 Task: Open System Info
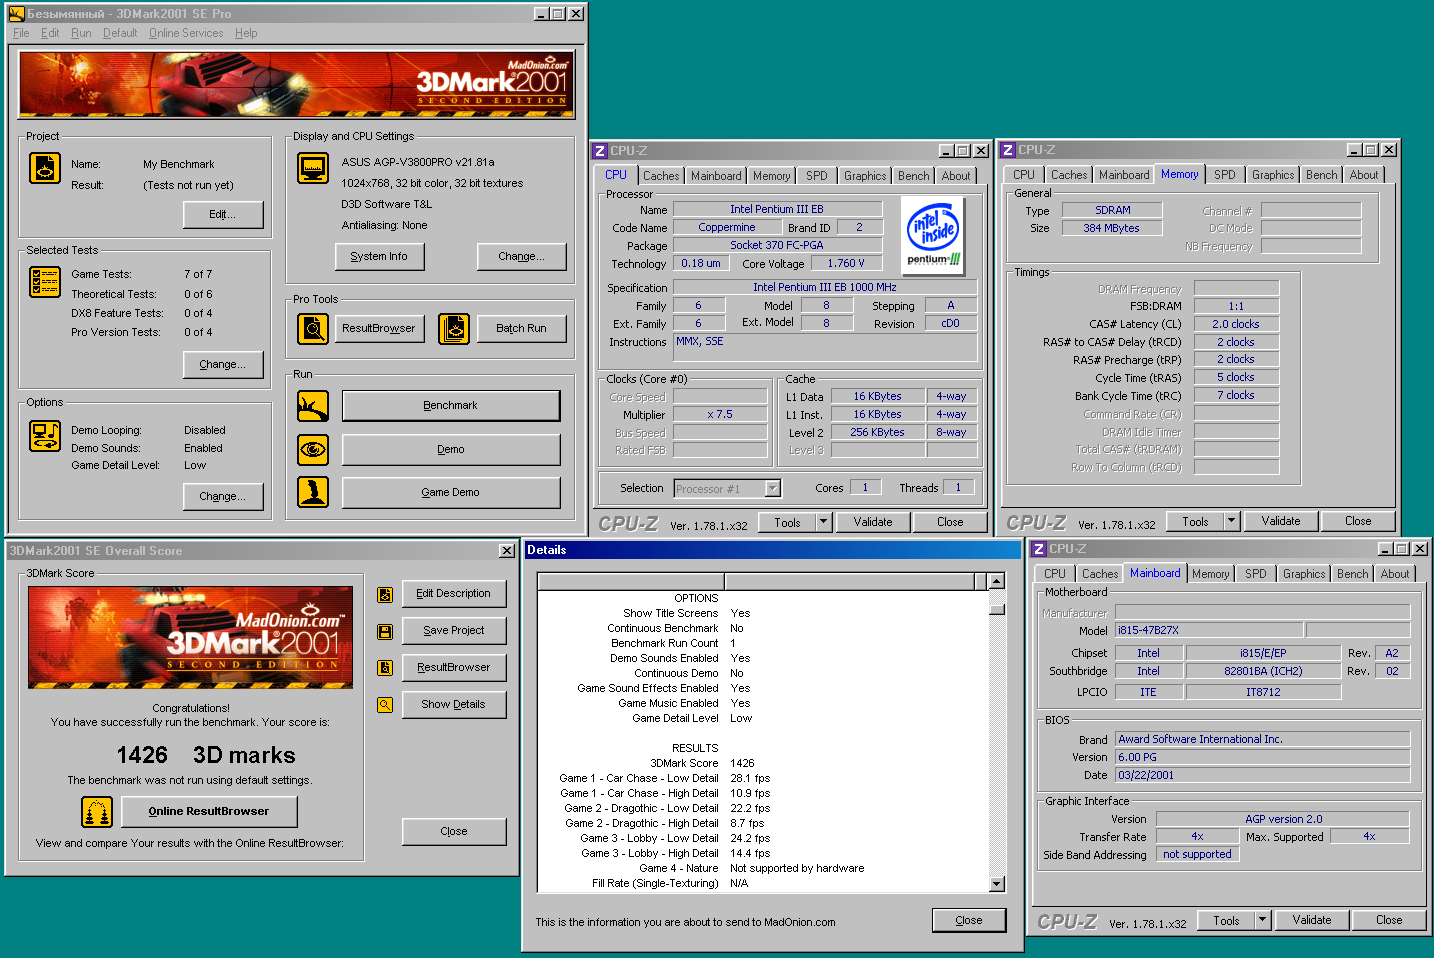379,257
